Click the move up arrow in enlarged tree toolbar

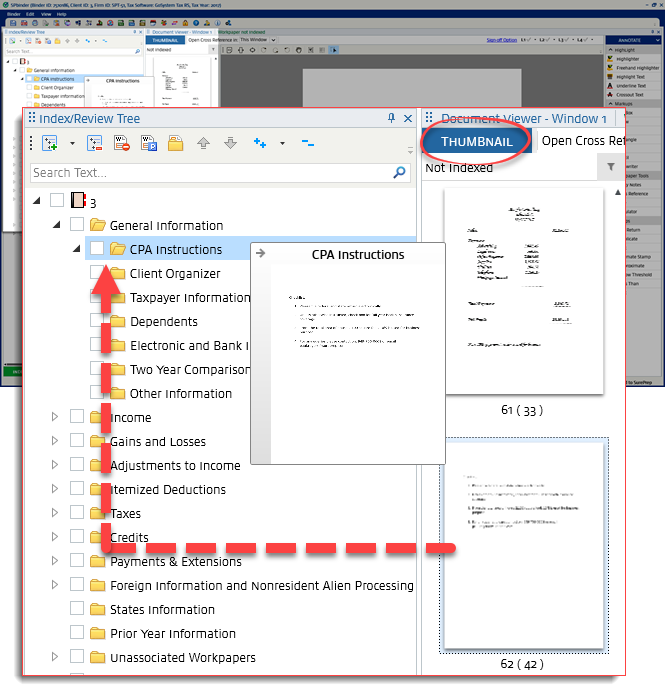click(204, 143)
